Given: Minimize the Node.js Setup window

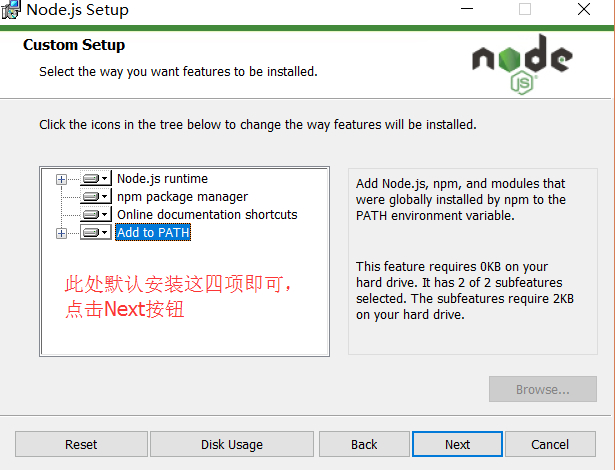Looking at the screenshot, I should 467,10.
